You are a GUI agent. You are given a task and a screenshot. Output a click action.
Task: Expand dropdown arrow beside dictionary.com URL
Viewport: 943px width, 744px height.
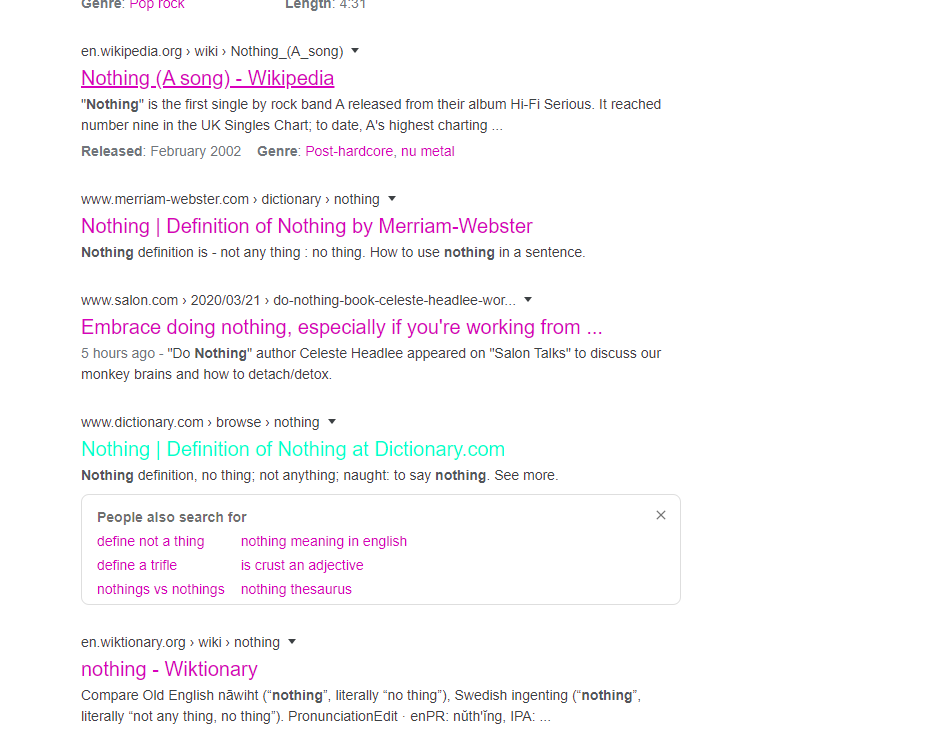(332, 422)
